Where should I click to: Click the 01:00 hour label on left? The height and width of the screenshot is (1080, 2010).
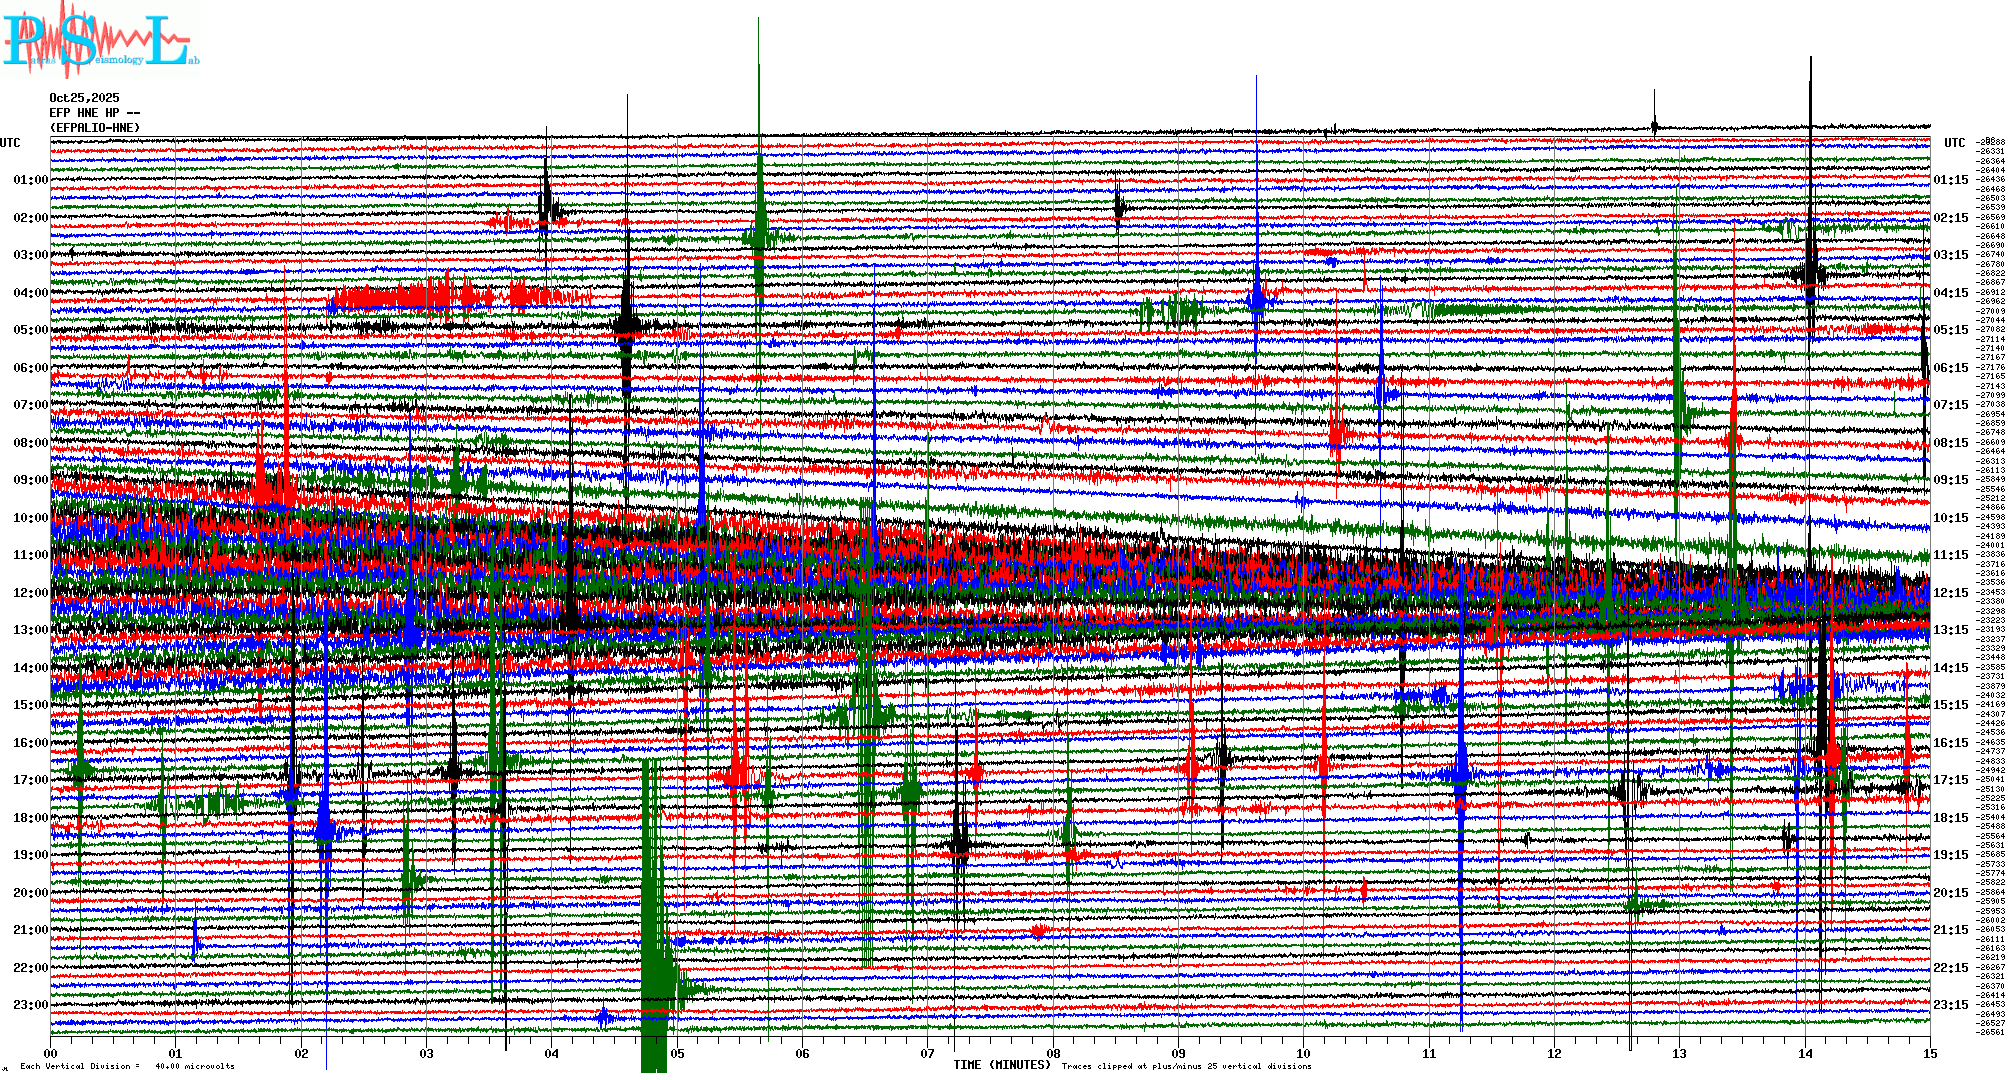point(30,180)
